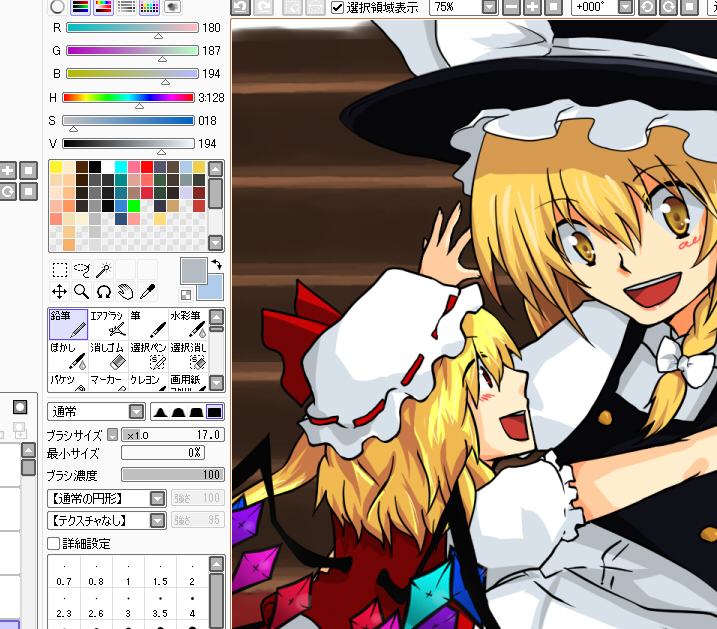Click the Undo arrow button
The width and height of the screenshot is (717, 629).
point(241,6)
